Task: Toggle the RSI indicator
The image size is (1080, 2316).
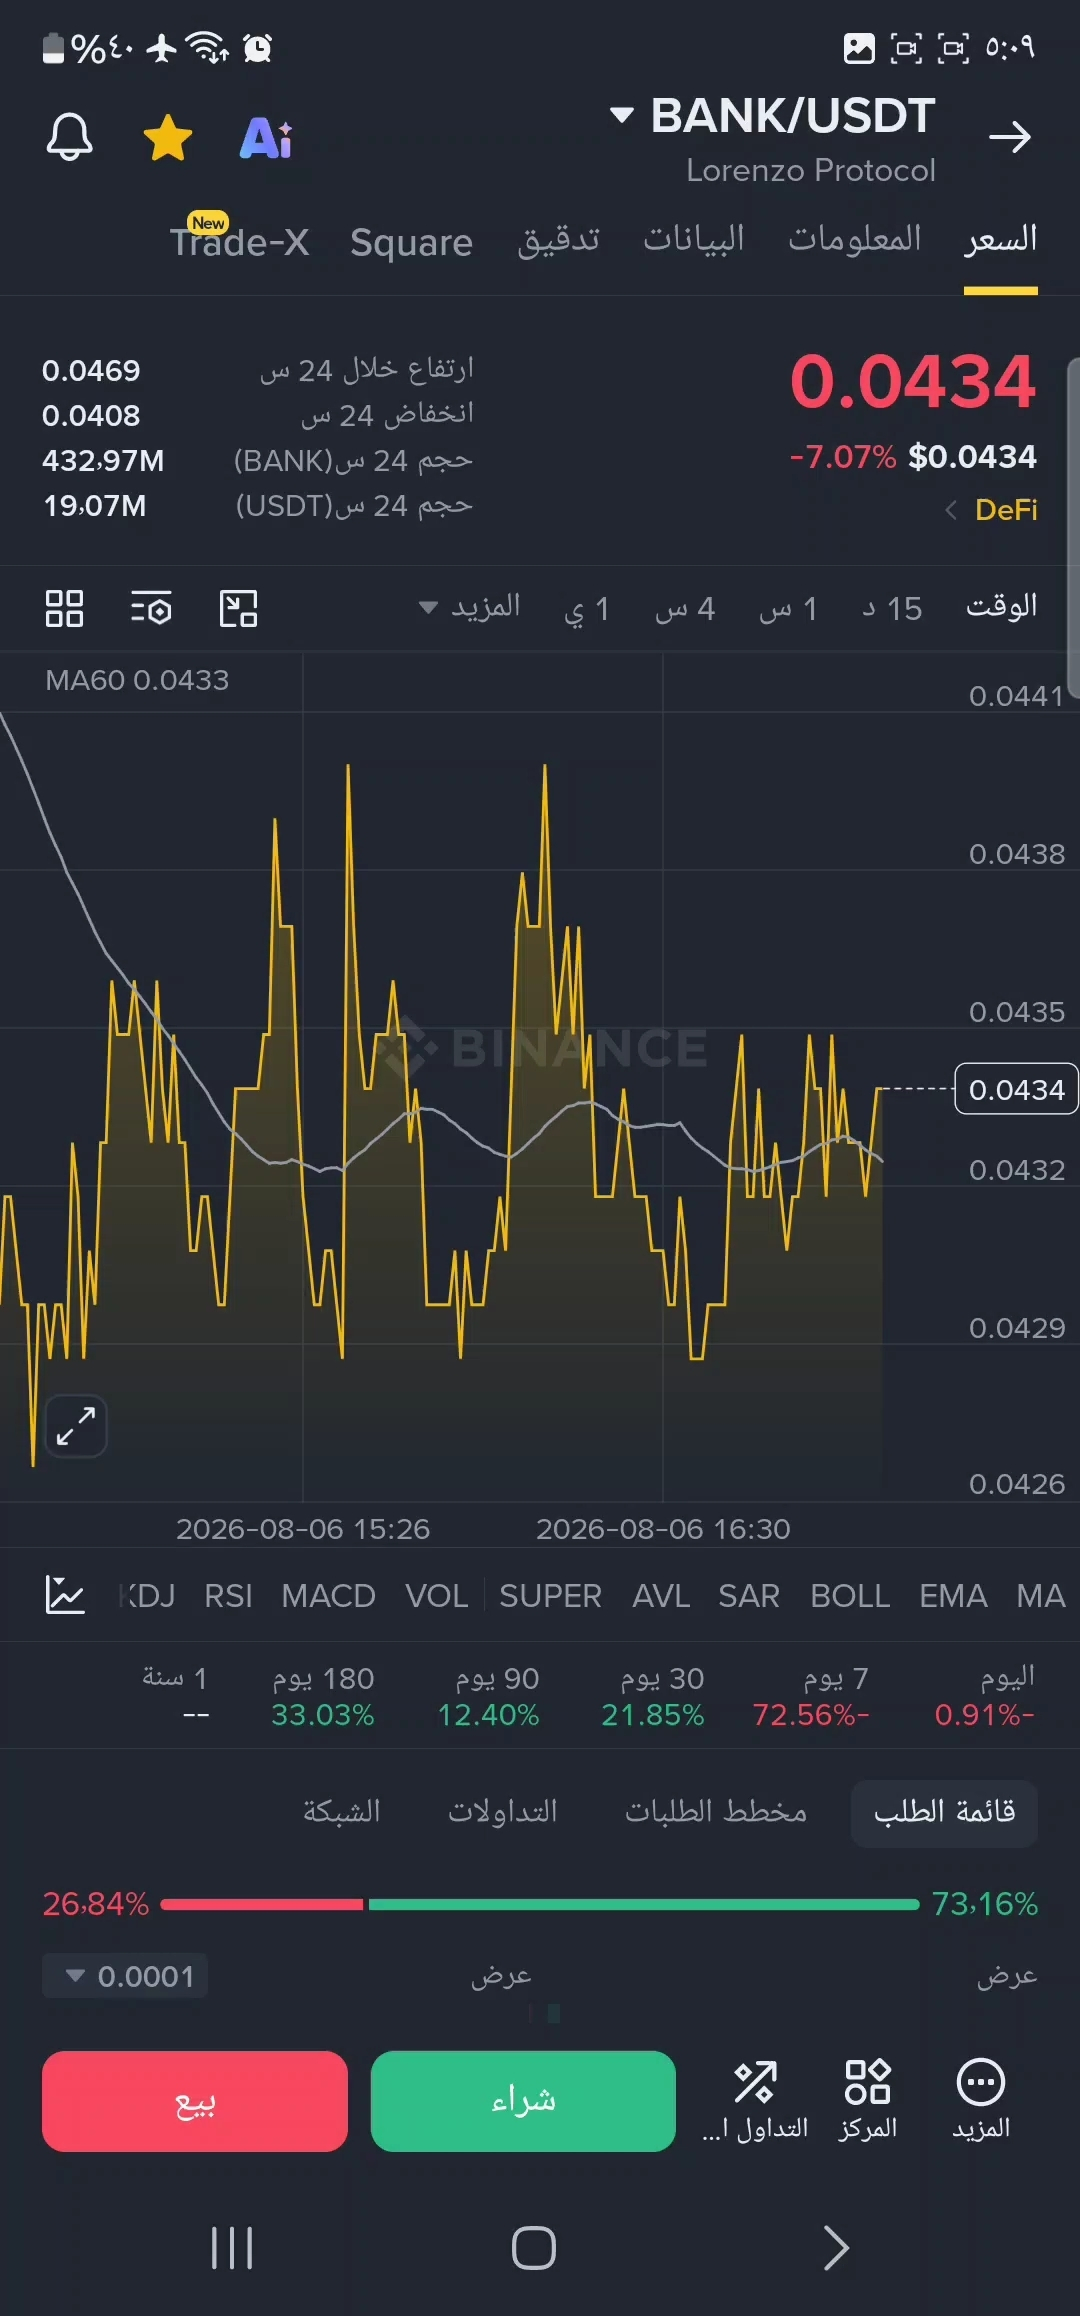Action: point(228,1596)
